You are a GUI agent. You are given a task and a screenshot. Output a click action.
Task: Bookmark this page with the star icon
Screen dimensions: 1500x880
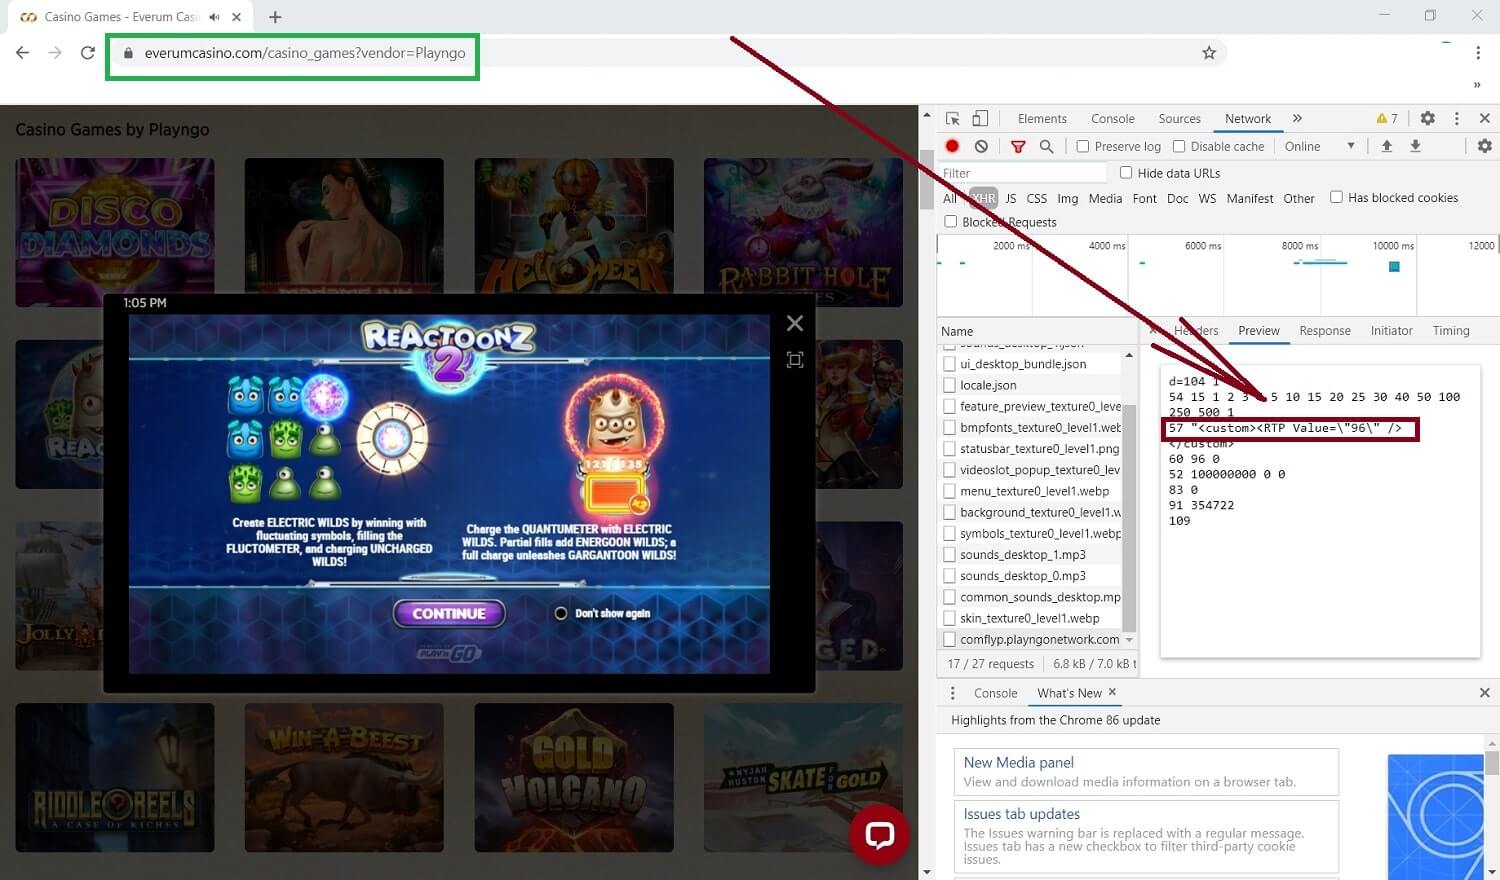(1209, 53)
